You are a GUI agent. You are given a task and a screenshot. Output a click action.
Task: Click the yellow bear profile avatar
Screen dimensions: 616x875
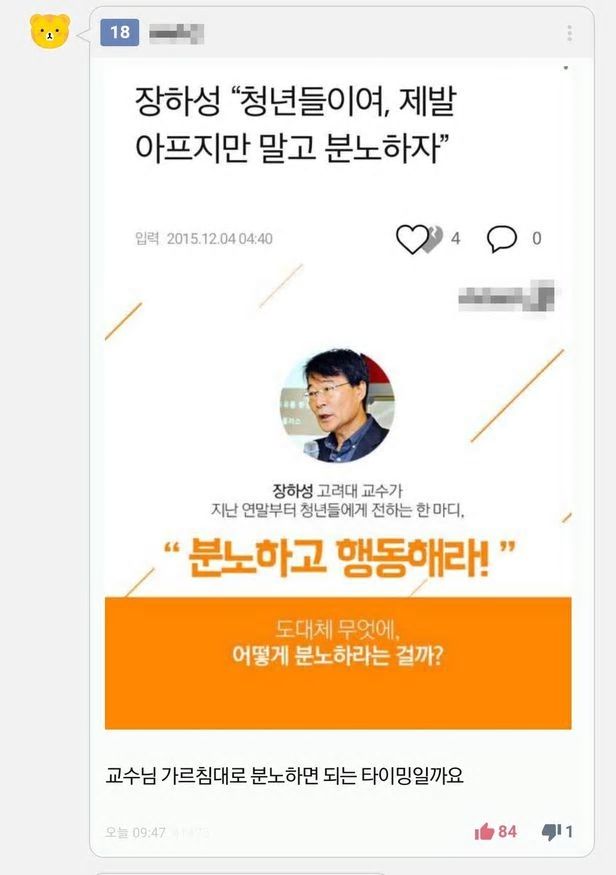coord(50,31)
